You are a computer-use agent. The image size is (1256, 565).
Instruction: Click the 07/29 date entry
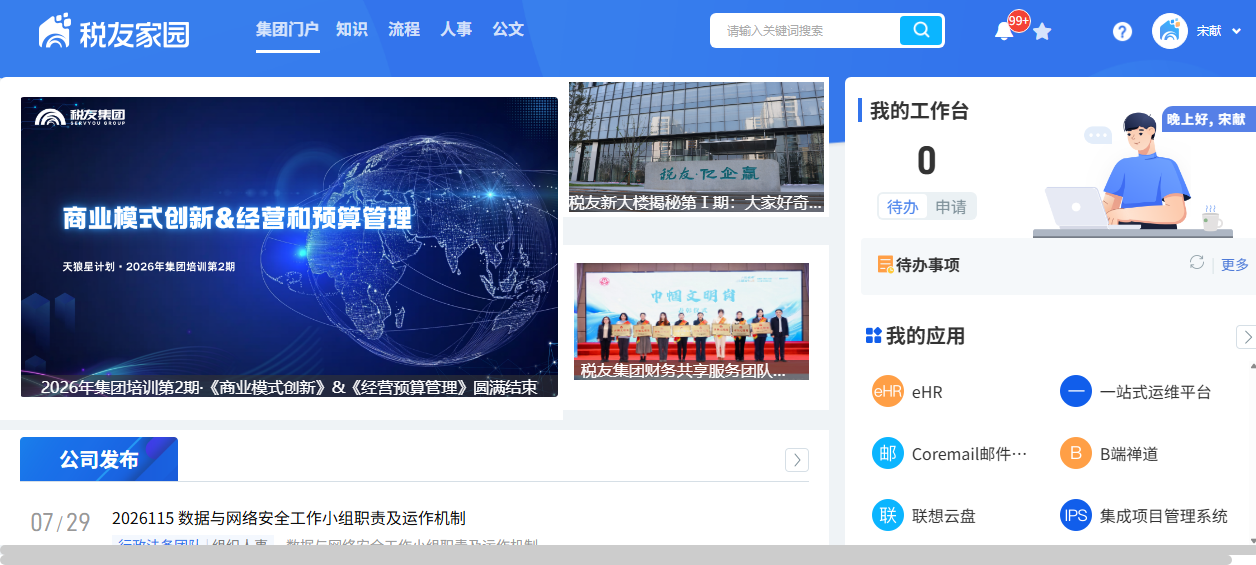click(x=60, y=522)
